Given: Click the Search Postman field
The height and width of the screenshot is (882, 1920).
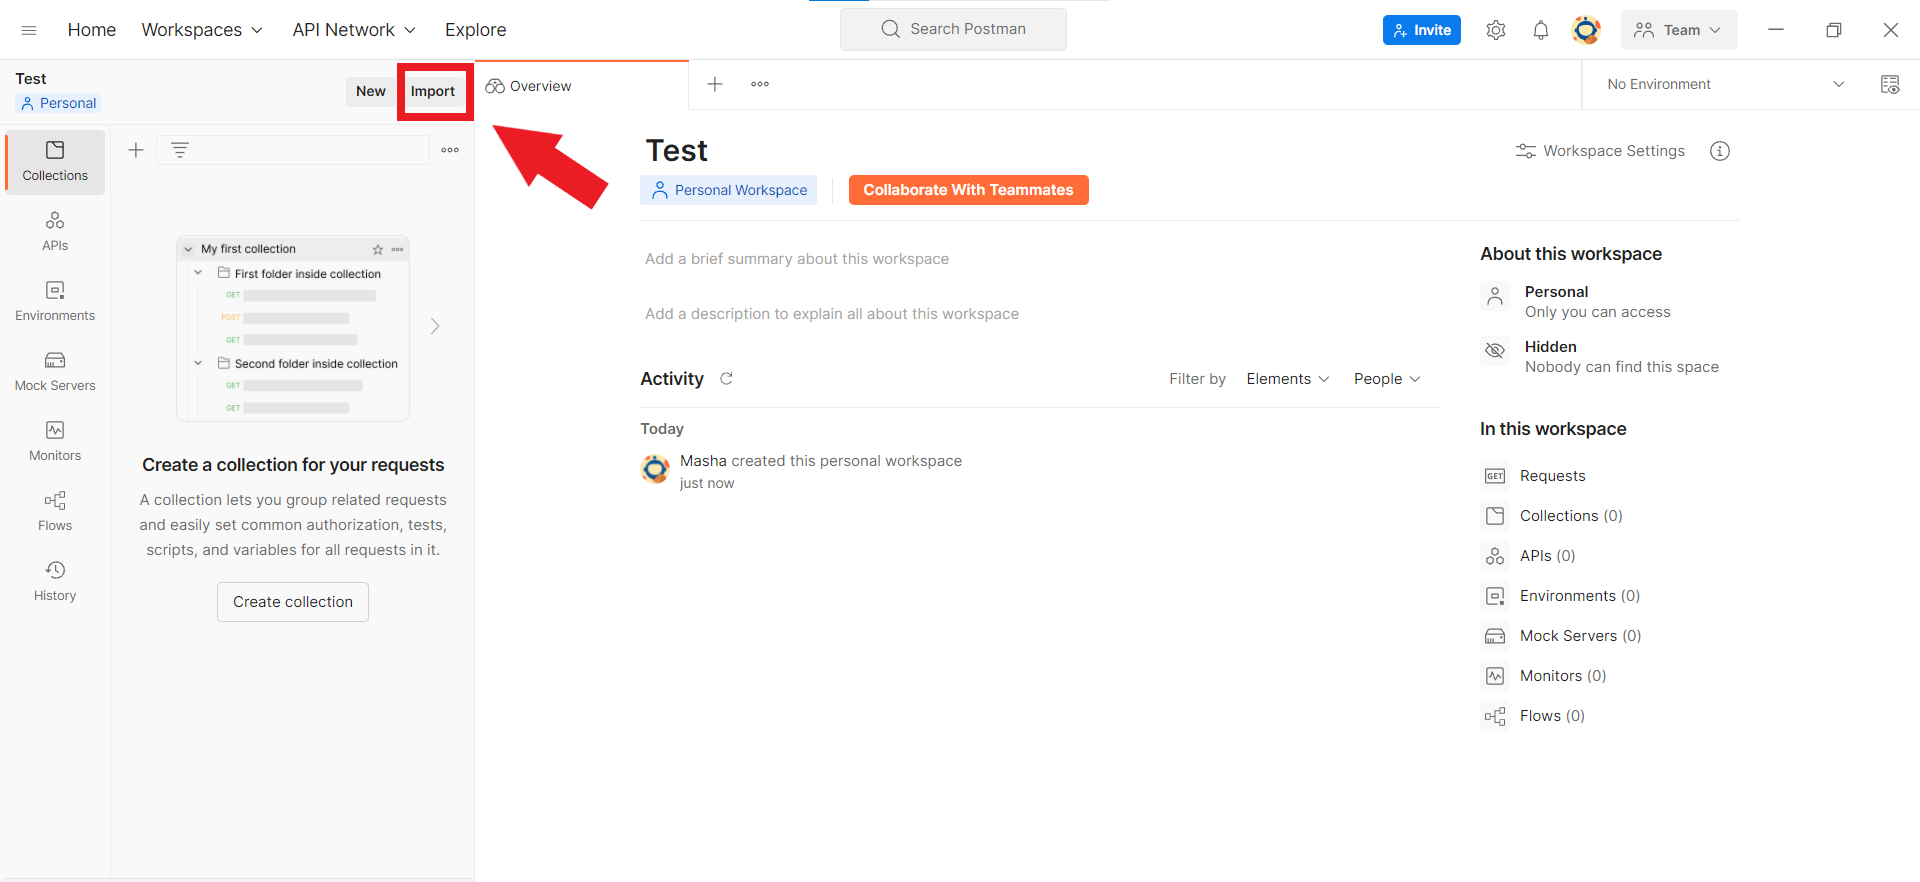Looking at the screenshot, I should tap(953, 29).
